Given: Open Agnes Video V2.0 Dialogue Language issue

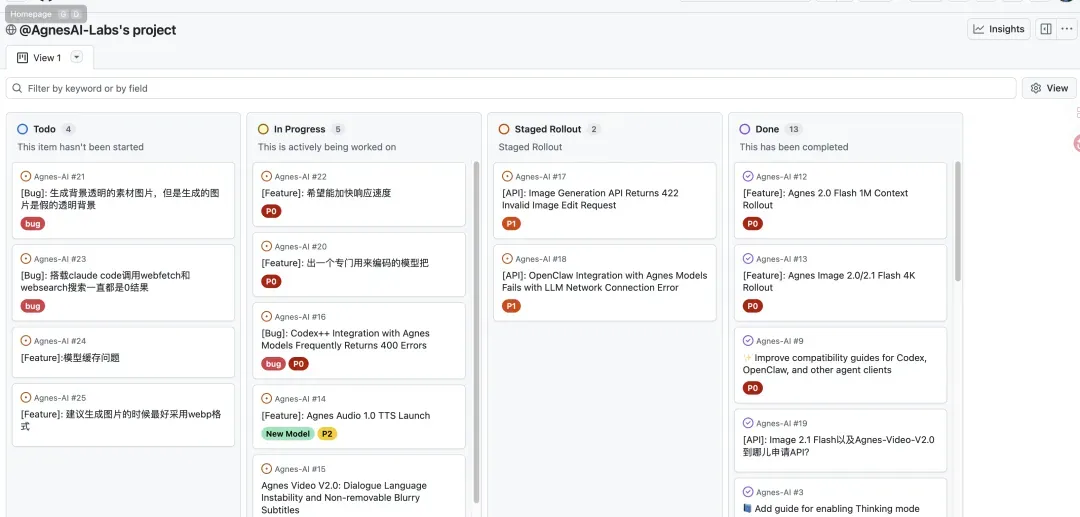Looking at the screenshot, I should 344,498.
